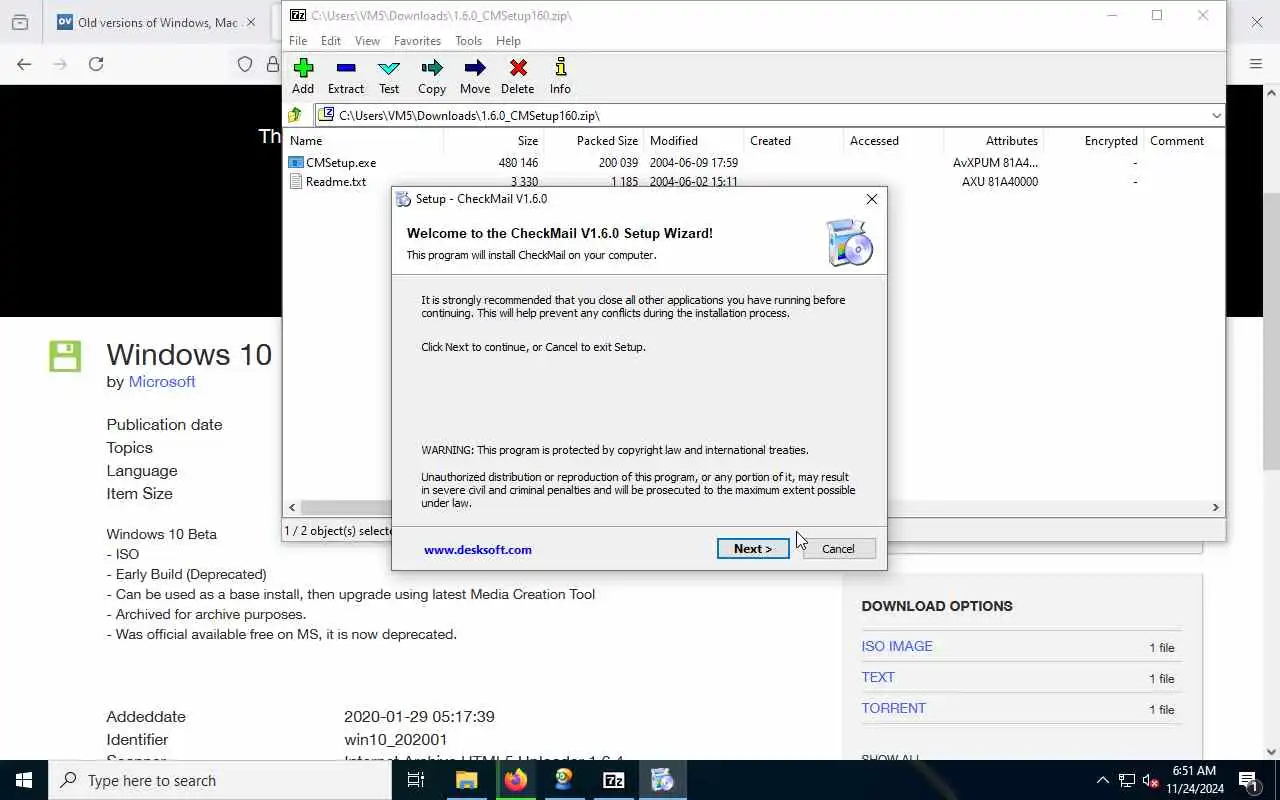The height and width of the screenshot is (800, 1280).
Task: Open the Help menu in 7-Zip
Action: [x=508, y=41]
